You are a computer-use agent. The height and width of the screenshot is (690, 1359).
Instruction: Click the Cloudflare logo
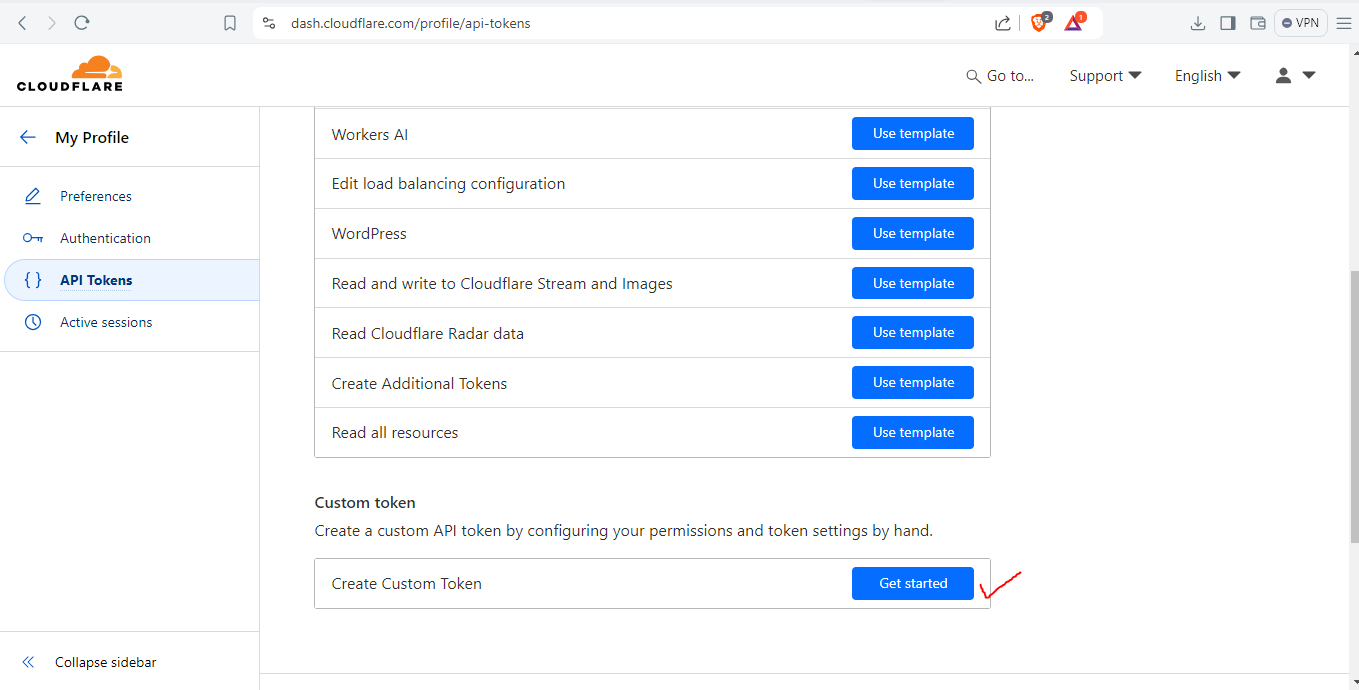[x=70, y=74]
